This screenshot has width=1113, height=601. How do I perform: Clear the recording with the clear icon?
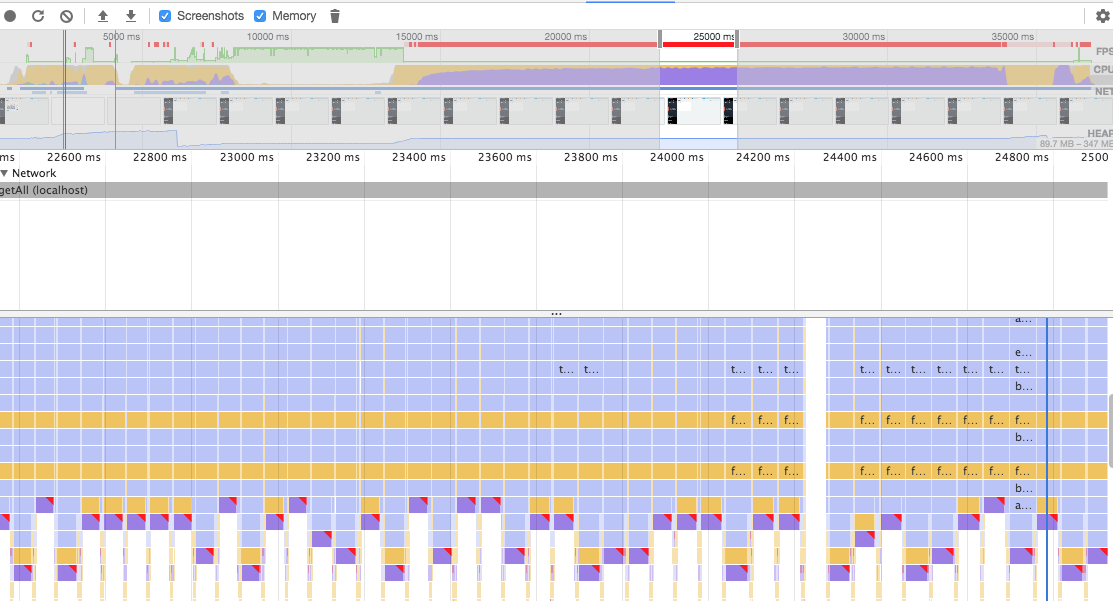coord(66,15)
